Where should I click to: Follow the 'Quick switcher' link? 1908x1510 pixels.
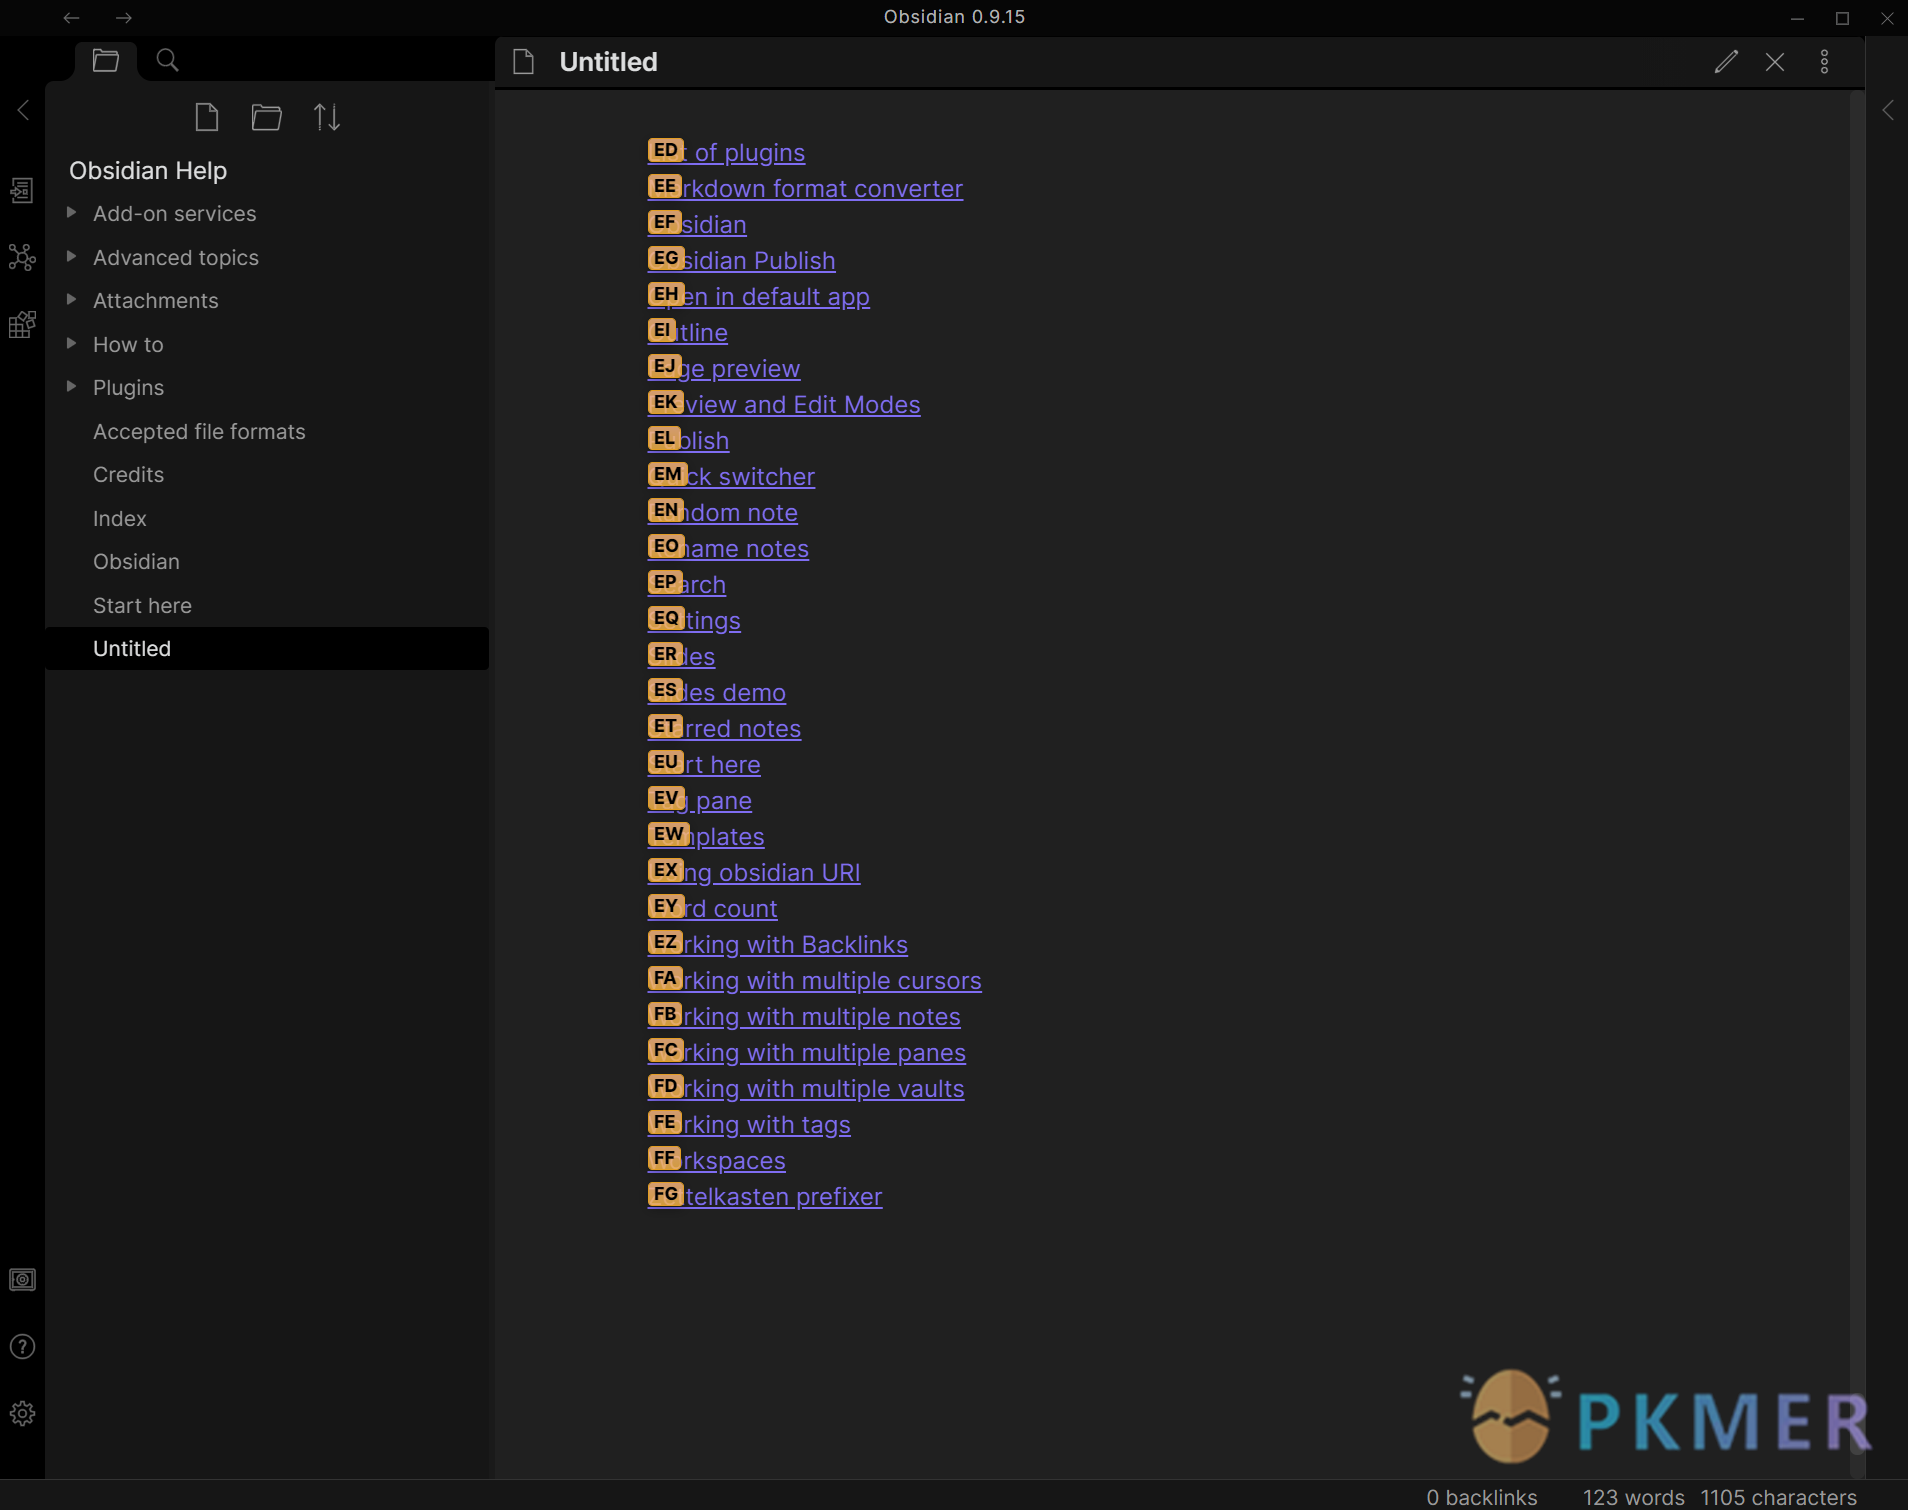731,476
